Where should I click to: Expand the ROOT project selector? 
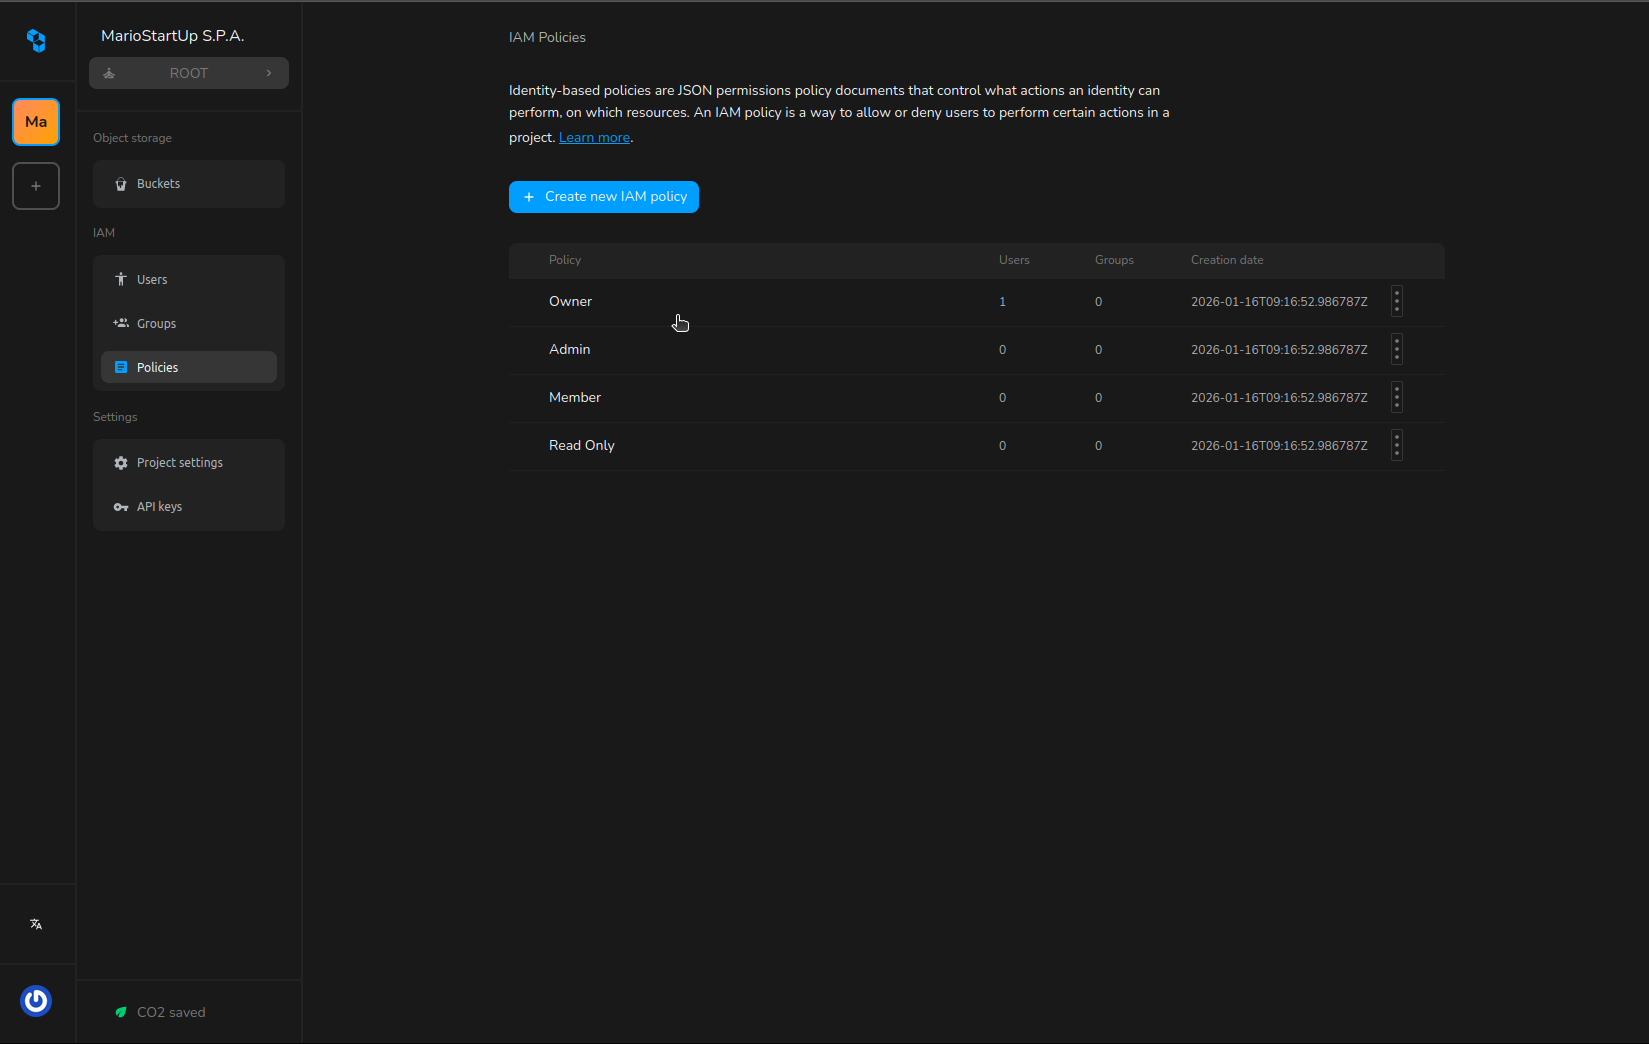point(189,73)
